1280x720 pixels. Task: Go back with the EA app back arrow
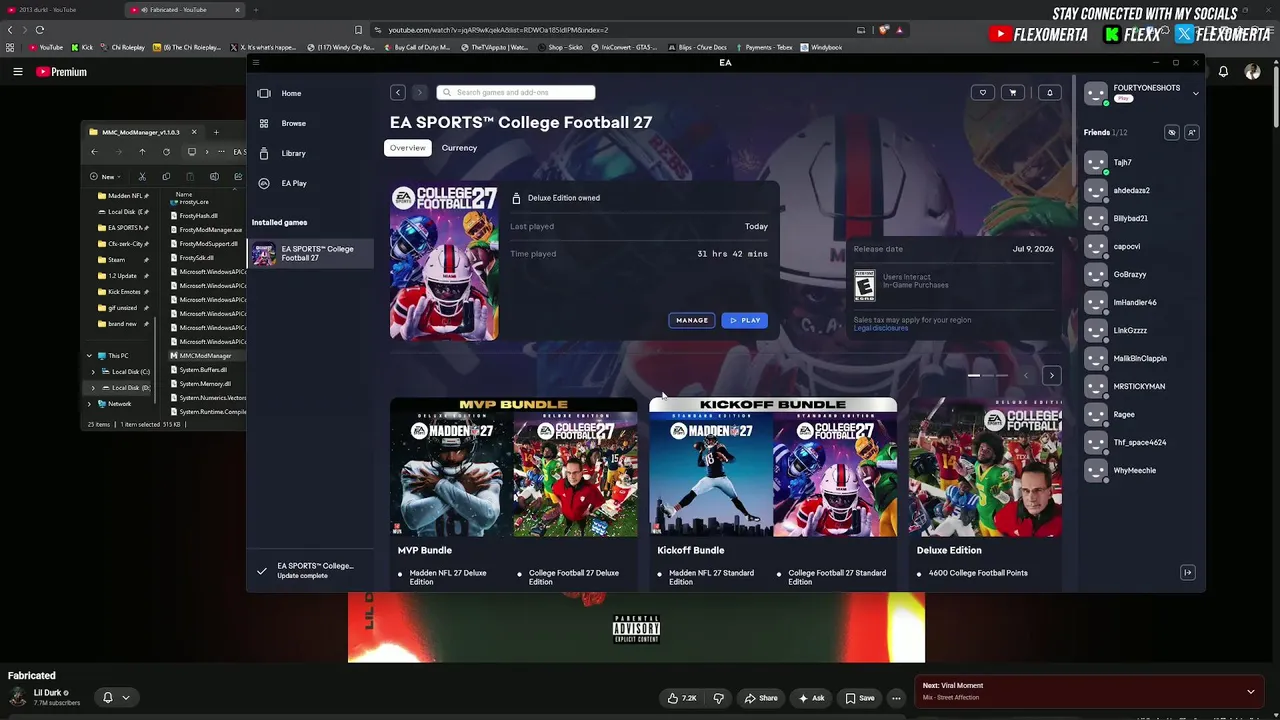tap(398, 93)
